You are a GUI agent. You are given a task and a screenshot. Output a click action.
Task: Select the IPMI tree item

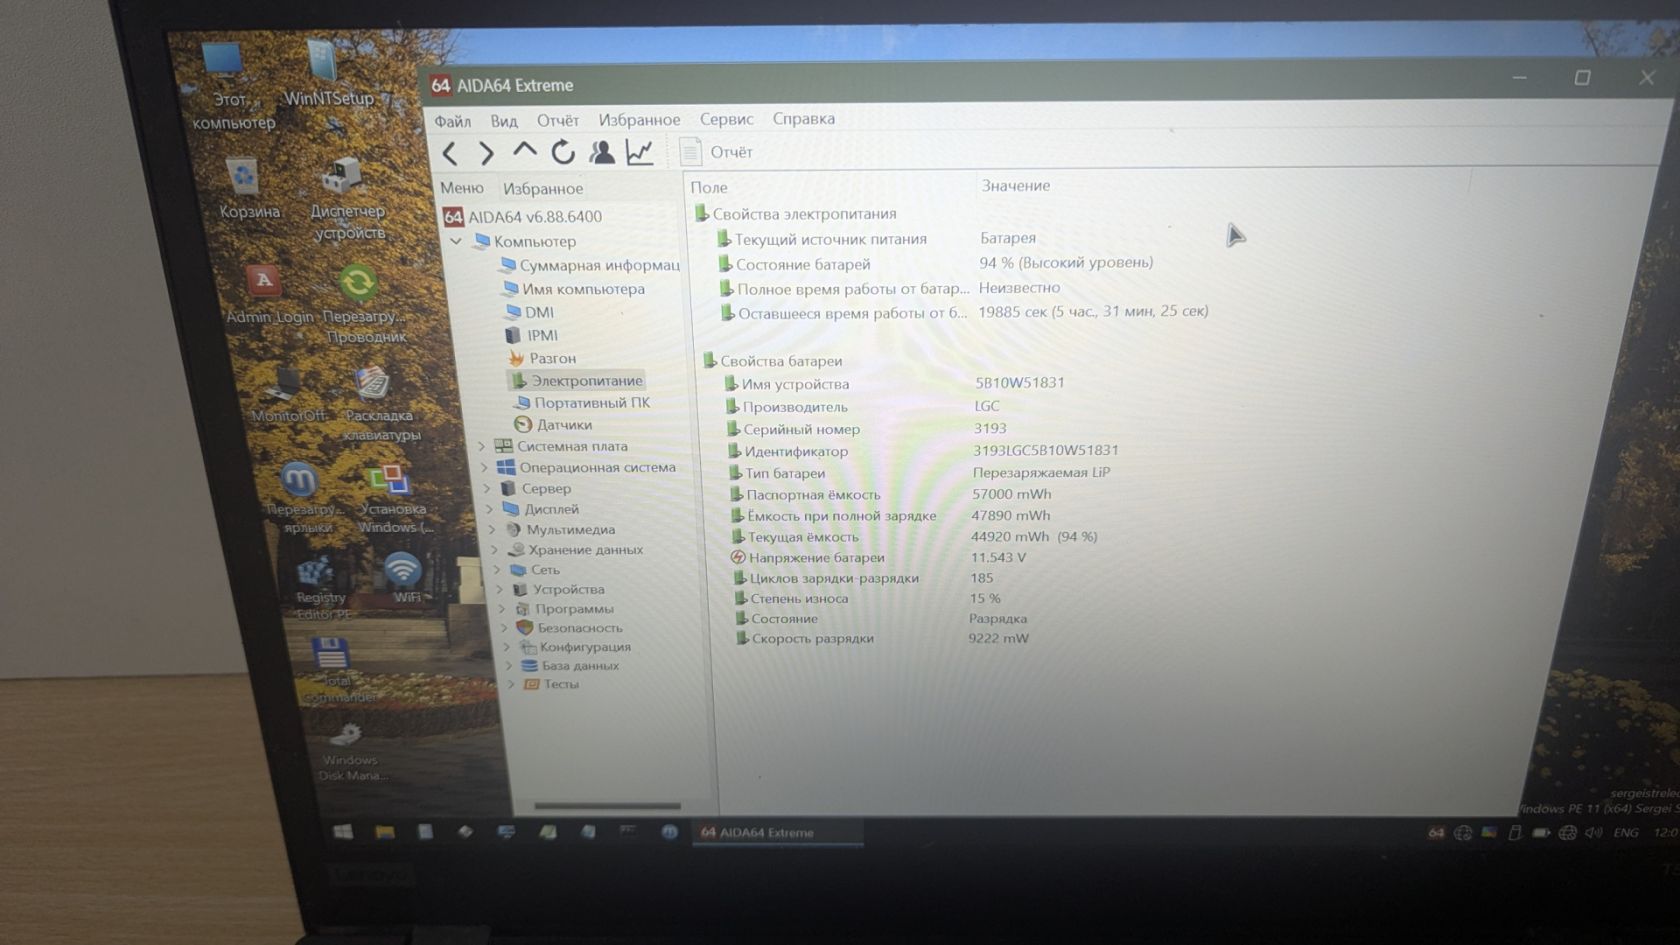point(531,335)
